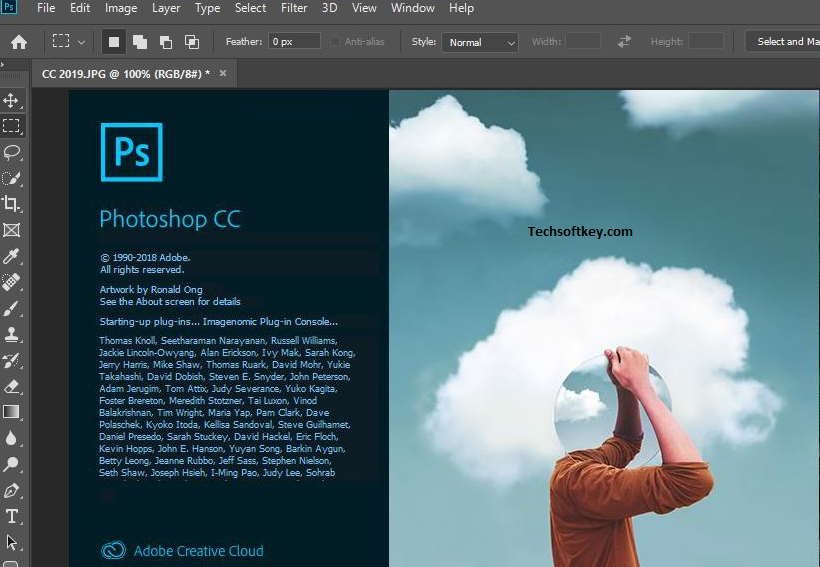Select the Spot Healing Brush tool
The image size is (820, 567).
click(x=11, y=282)
